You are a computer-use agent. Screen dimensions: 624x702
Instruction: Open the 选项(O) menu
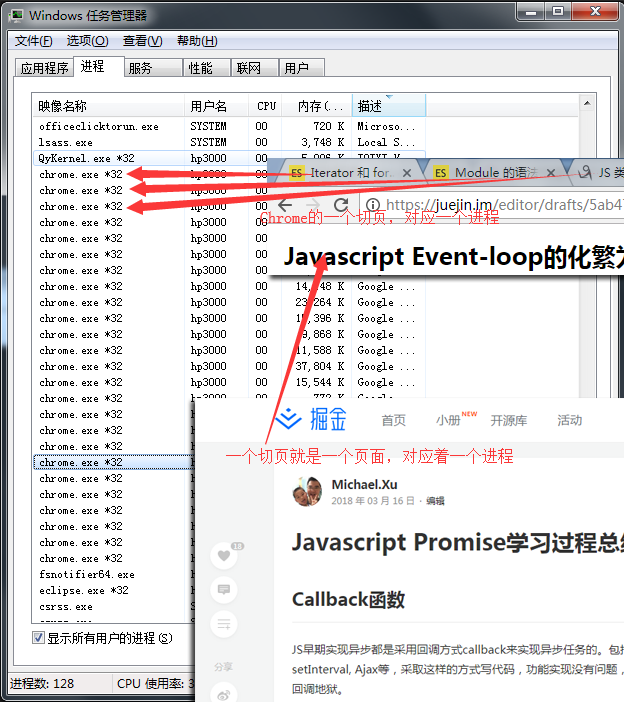tap(87, 41)
